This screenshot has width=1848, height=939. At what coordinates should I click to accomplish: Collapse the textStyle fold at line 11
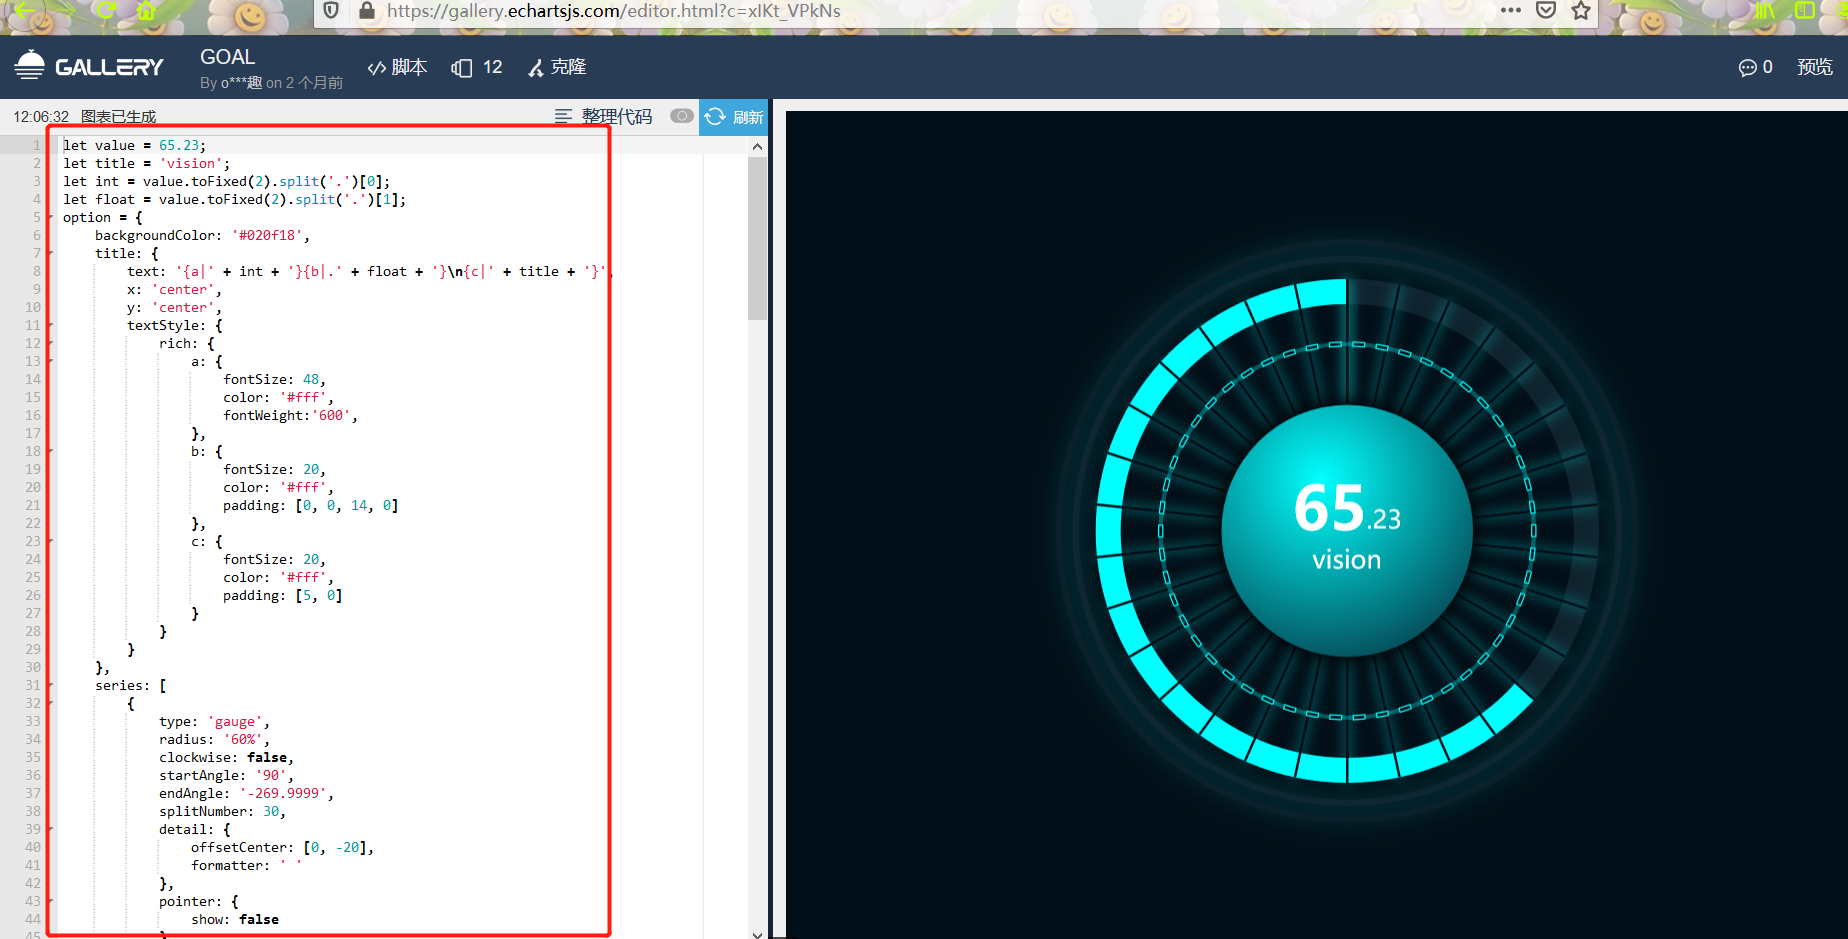coord(51,325)
